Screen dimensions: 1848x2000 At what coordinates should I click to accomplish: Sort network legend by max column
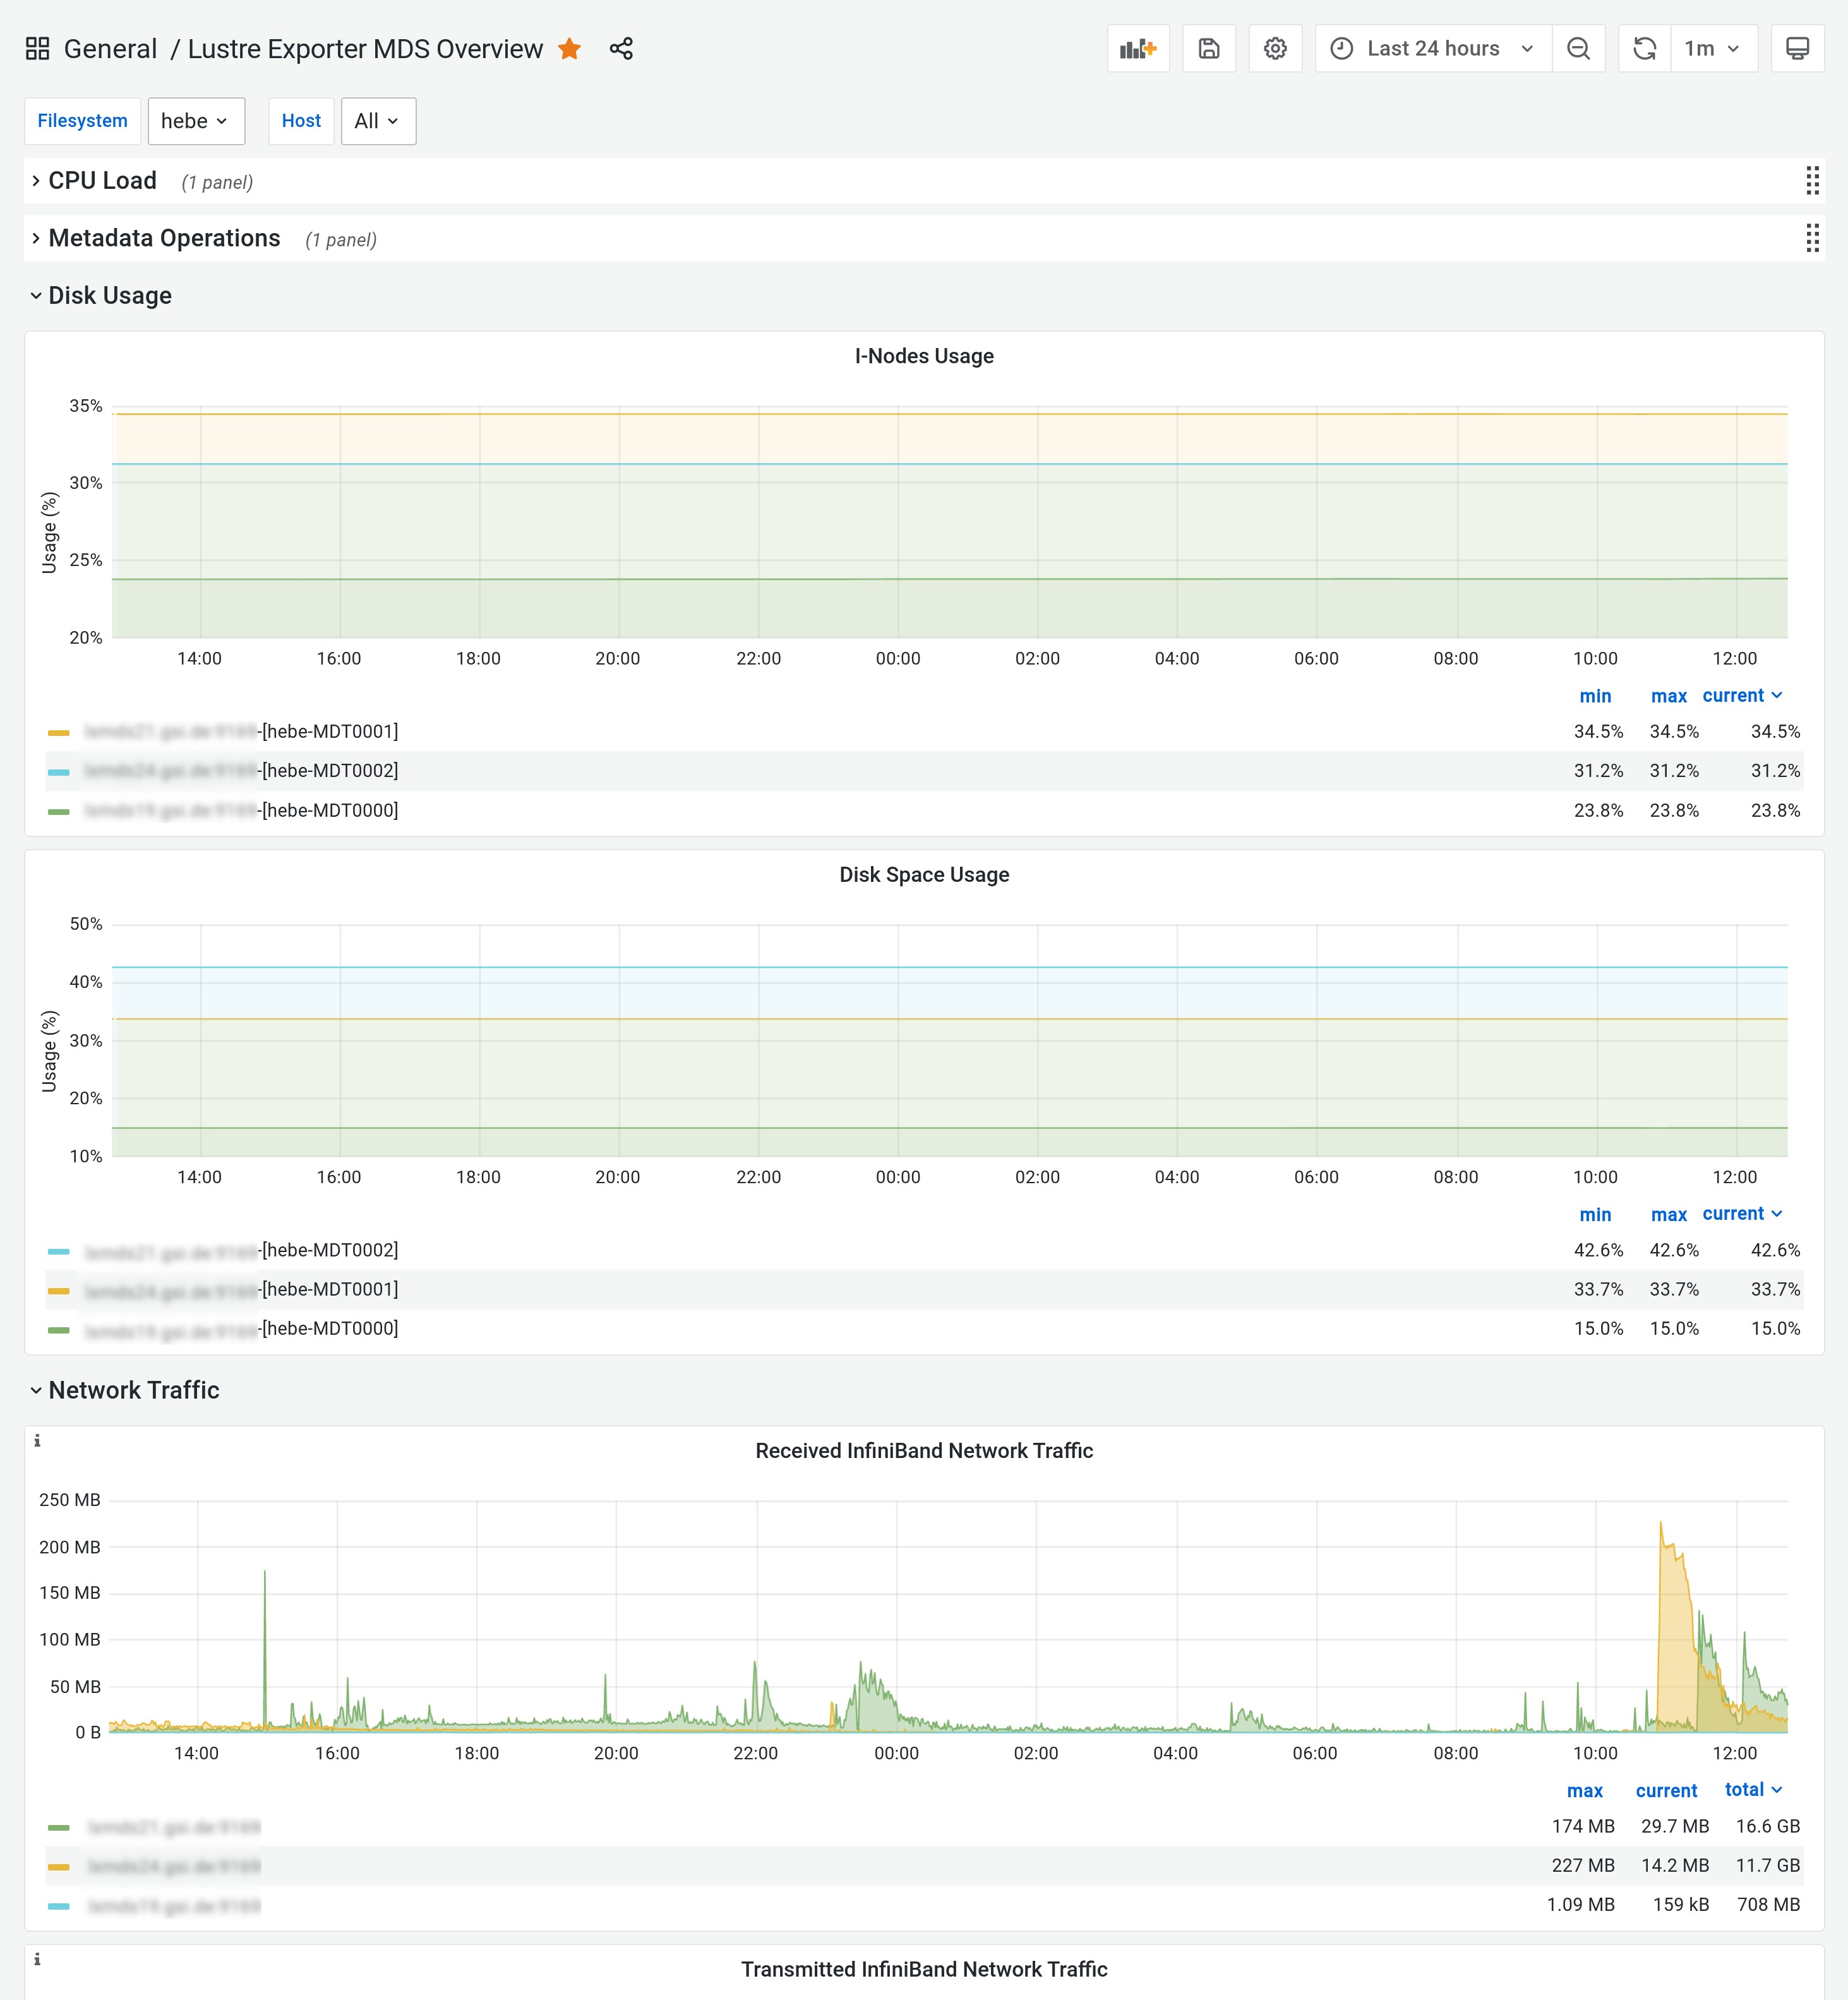pyautogui.click(x=1584, y=1790)
